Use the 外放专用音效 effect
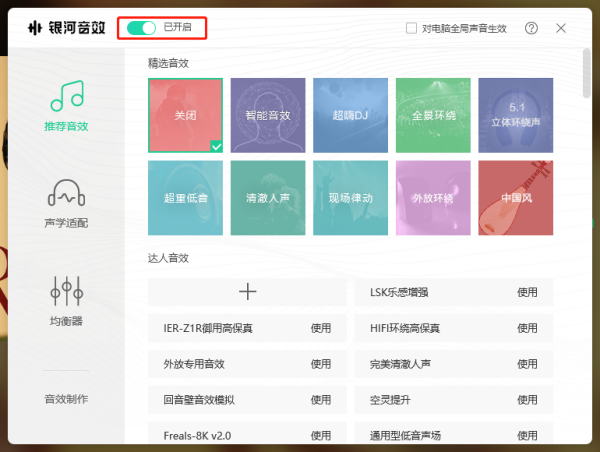The width and height of the screenshot is (600, 452). pos(321,364)
